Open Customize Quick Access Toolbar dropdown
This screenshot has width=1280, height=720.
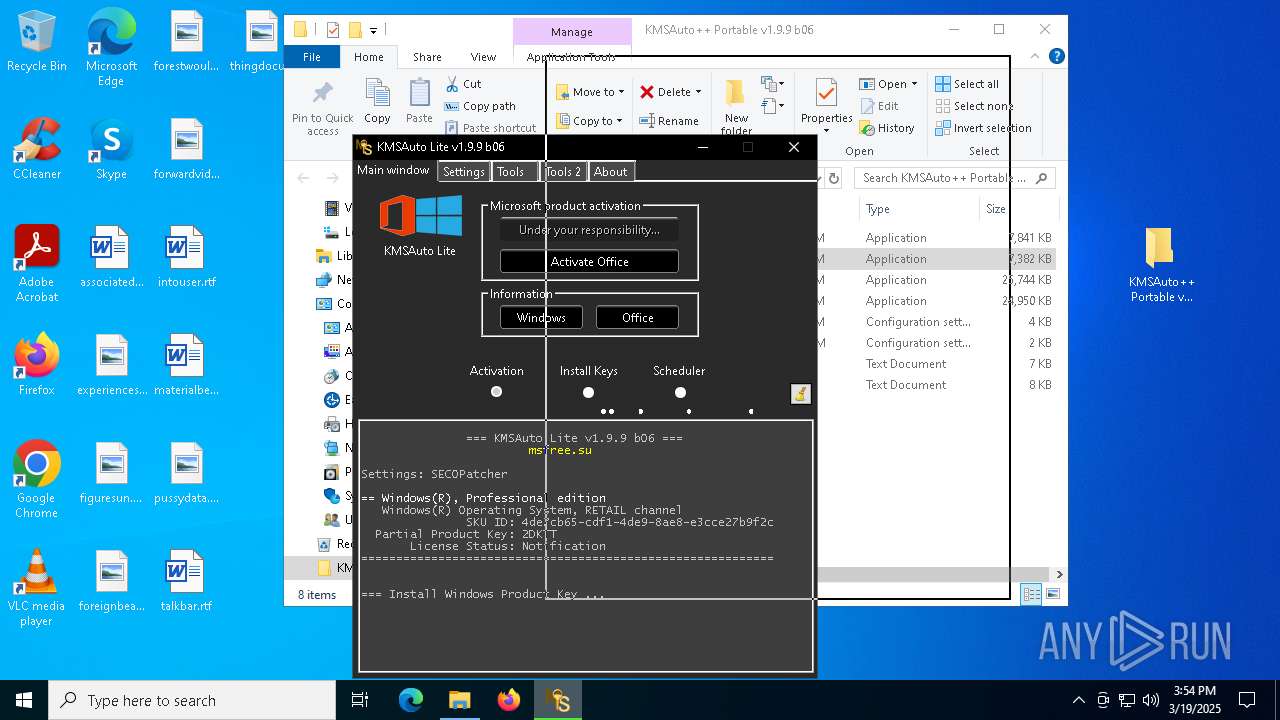(x=374, y=30)
